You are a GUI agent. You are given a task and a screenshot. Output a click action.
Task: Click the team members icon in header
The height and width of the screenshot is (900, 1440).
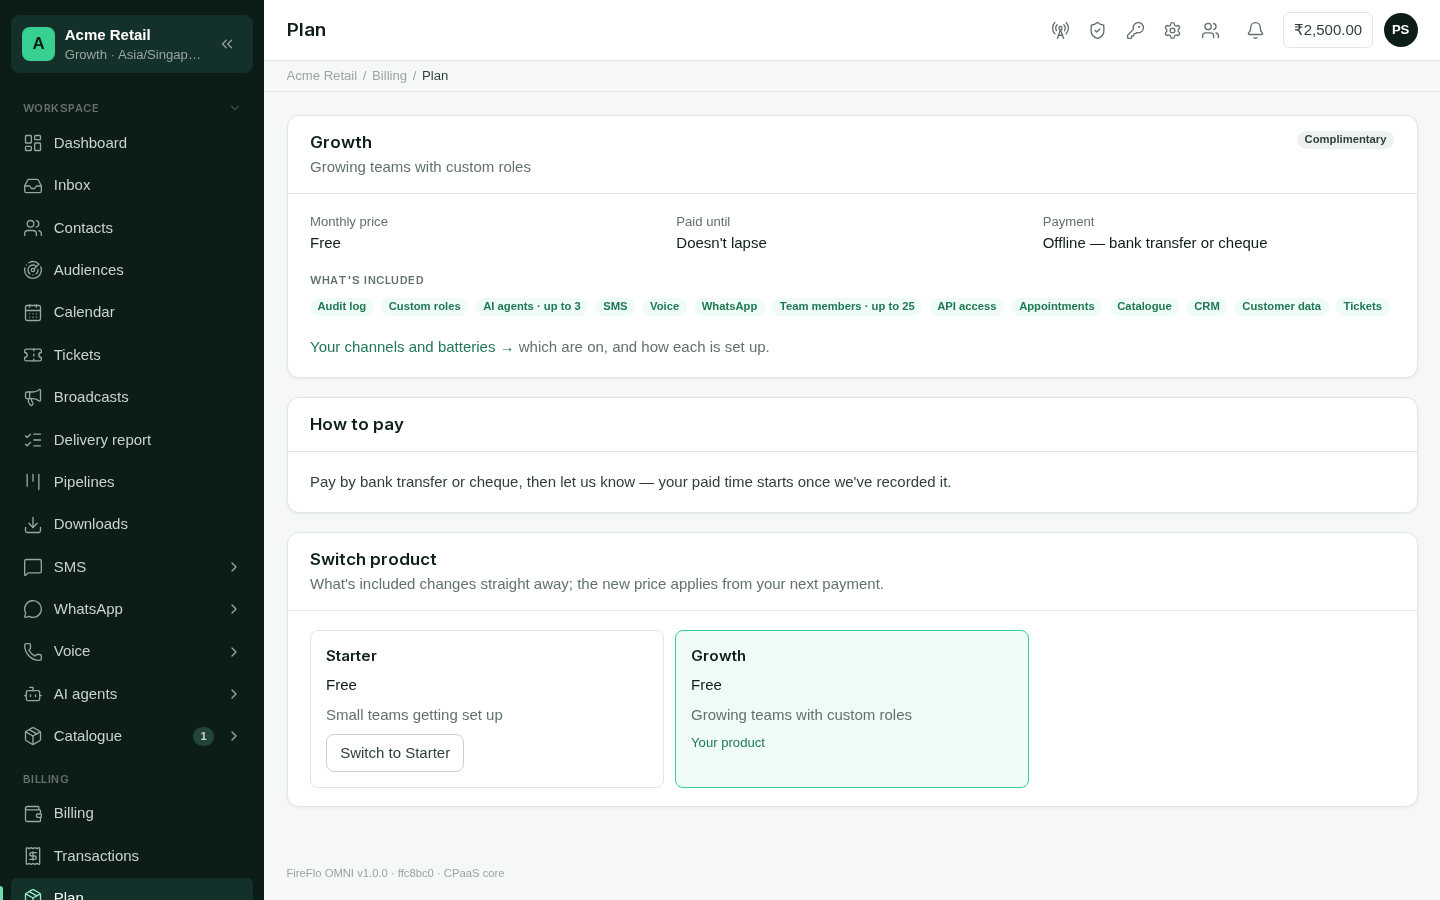pyautogui.click(x=1210, y=30)
